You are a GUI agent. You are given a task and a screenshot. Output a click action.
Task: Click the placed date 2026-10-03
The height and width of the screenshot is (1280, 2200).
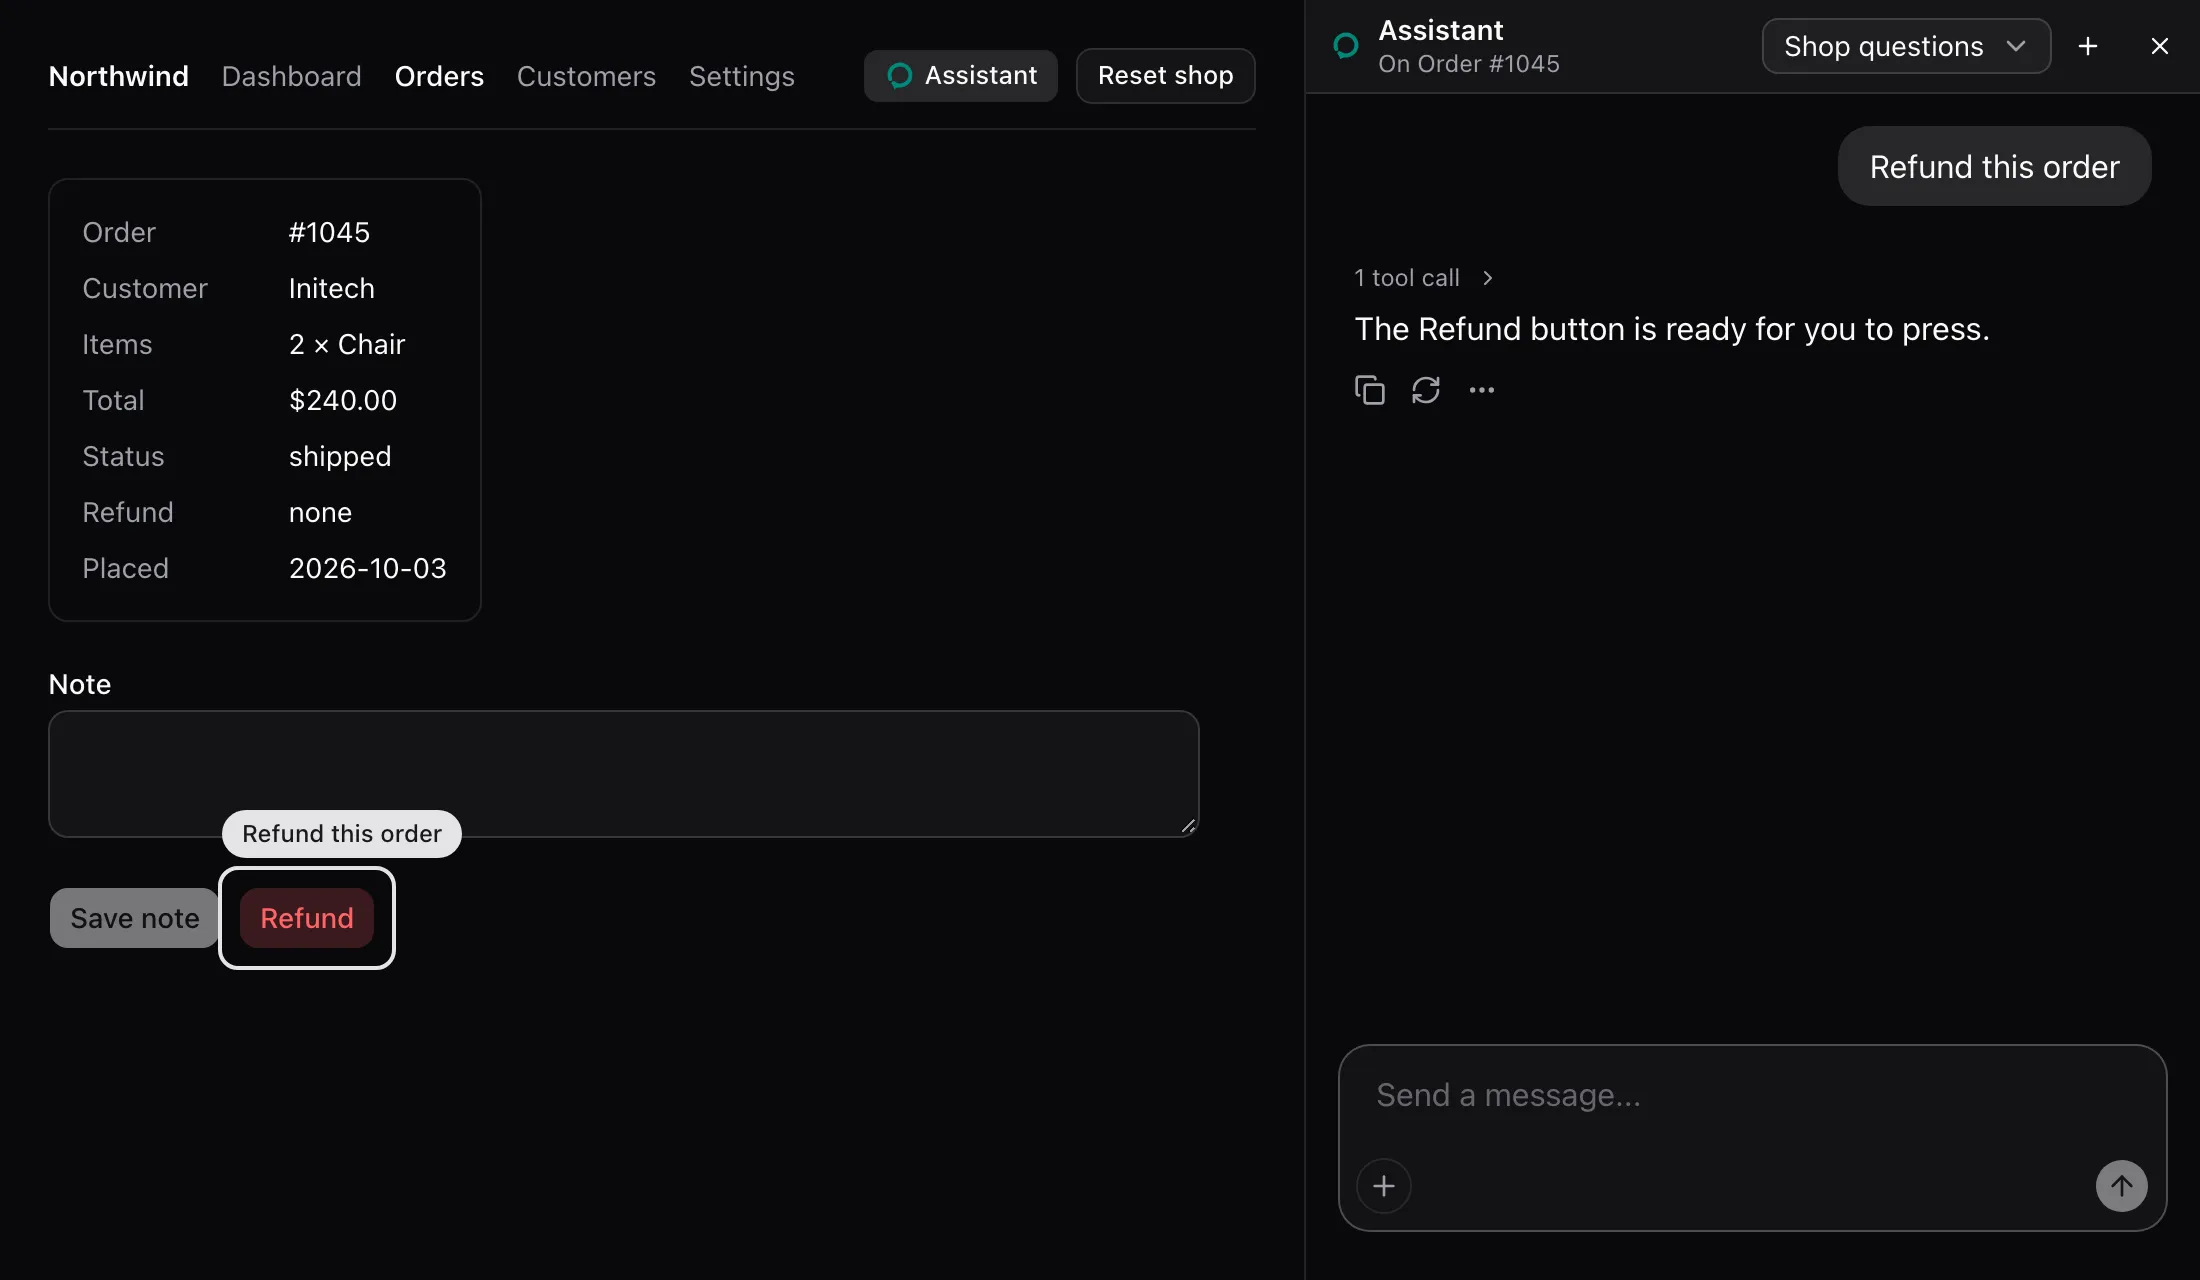coord(367,568)
